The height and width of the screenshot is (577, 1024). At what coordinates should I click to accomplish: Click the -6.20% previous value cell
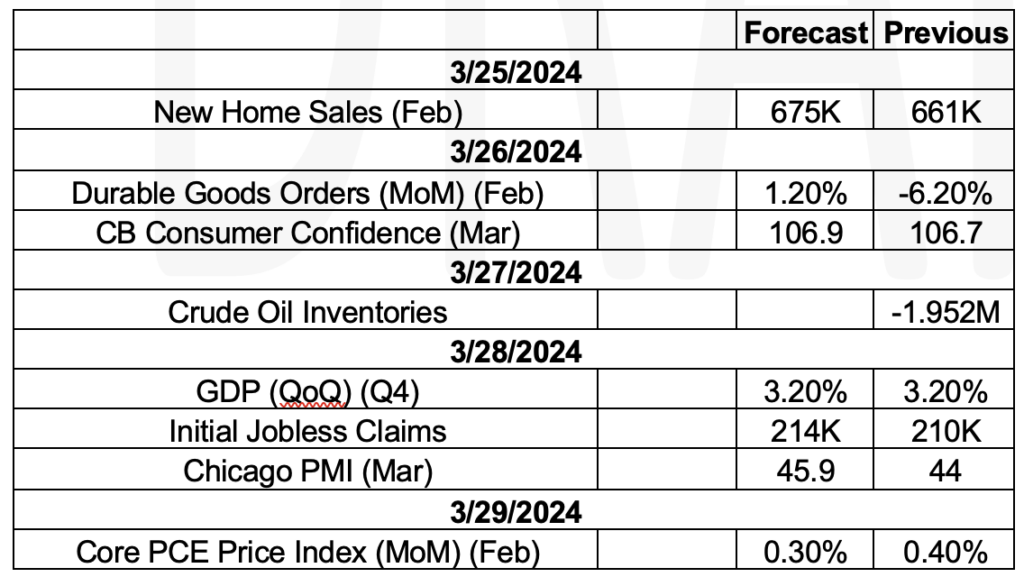(944, 191)
